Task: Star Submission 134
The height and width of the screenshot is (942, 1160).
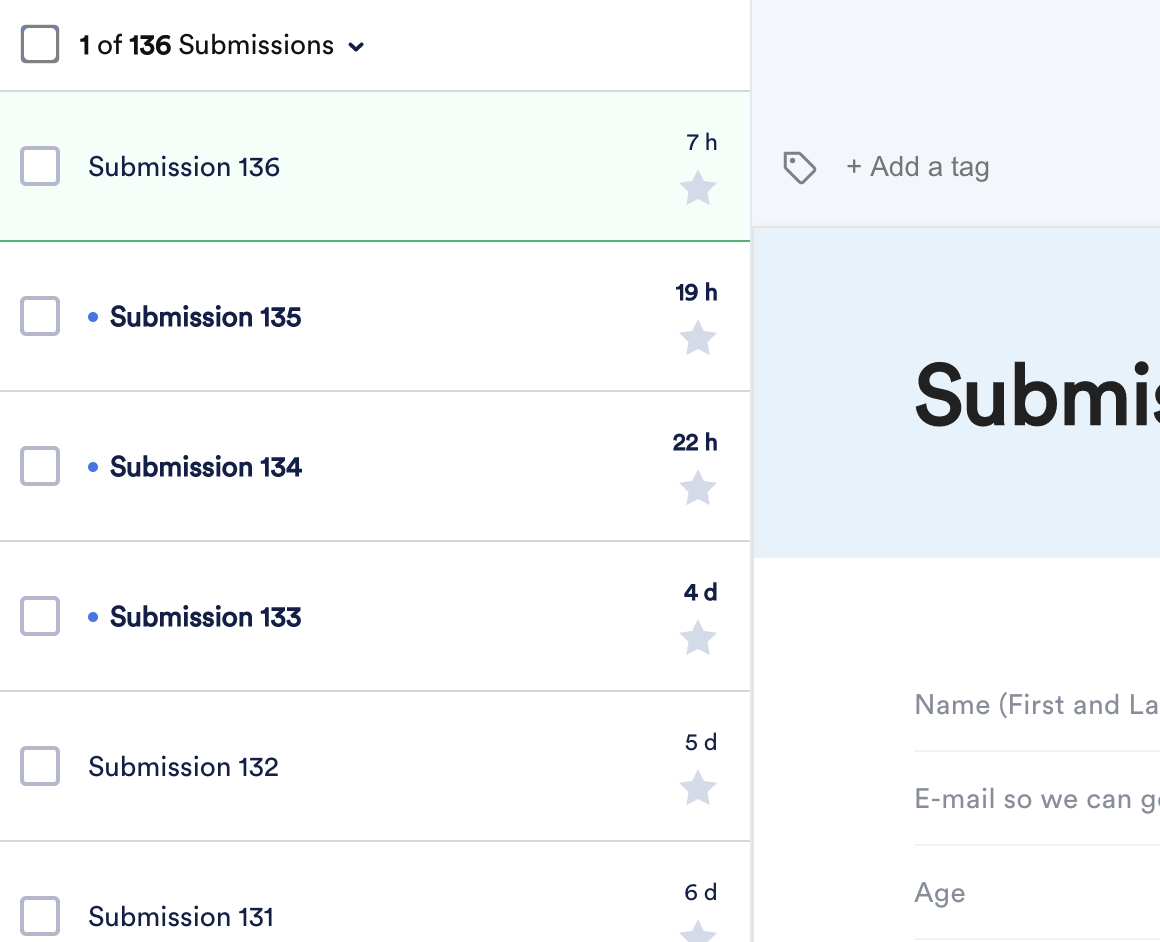Action: (698, 488)
